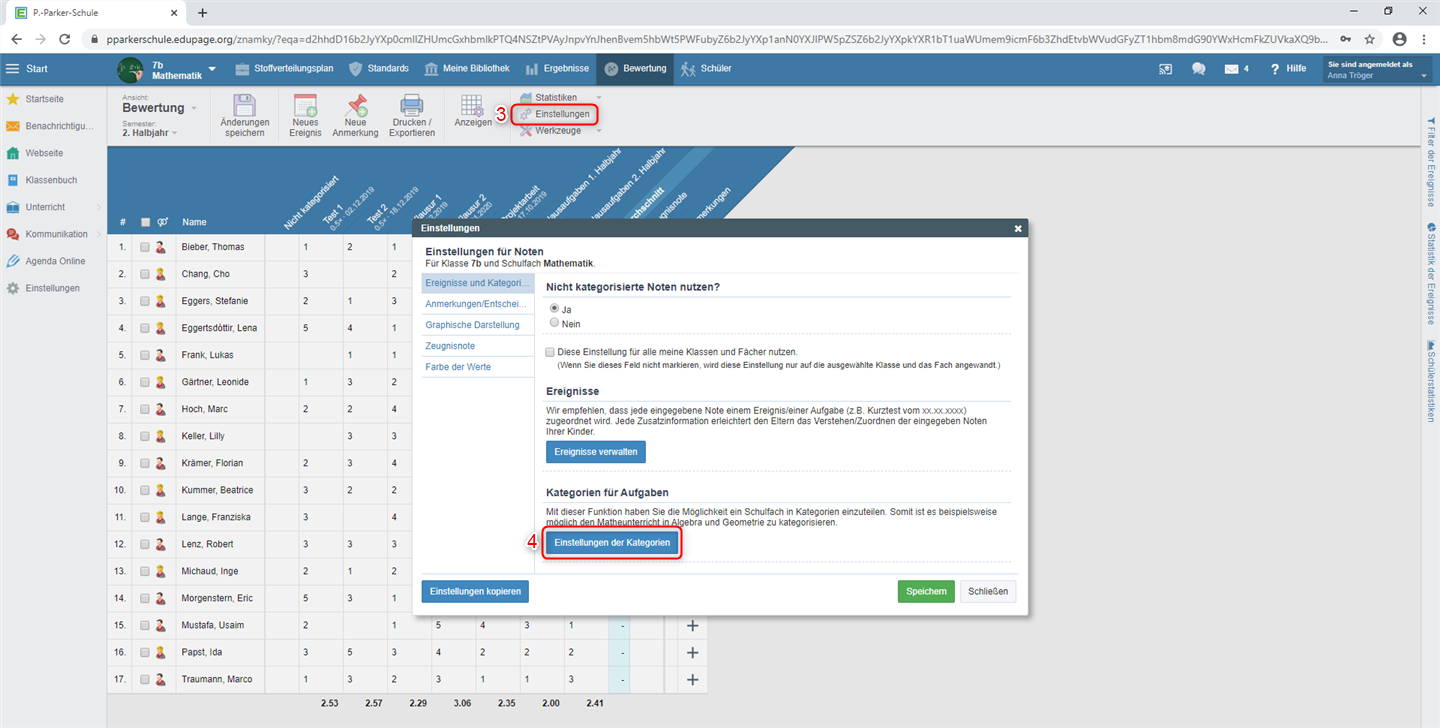Open the Stoffverteilungsplan menu item

(284, 69)
